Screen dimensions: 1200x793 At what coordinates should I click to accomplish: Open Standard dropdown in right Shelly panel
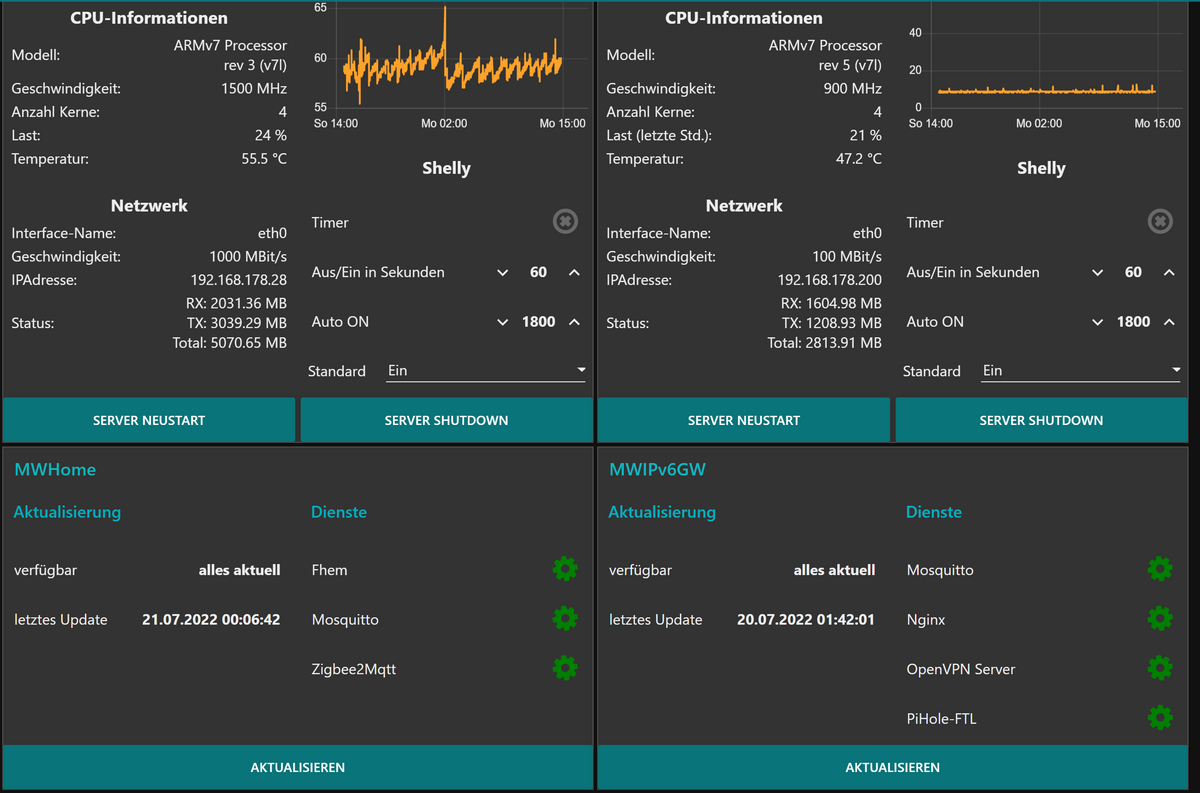1082,371
